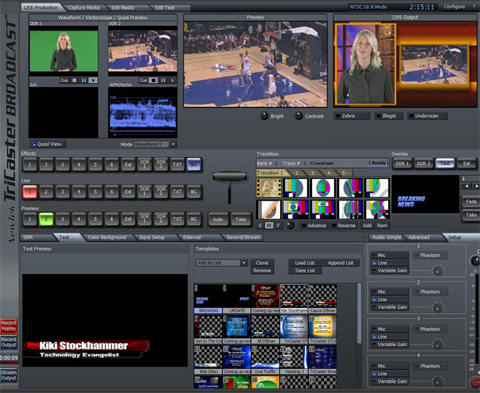Play the DDR 1 clip

click(x=93, y=80)
